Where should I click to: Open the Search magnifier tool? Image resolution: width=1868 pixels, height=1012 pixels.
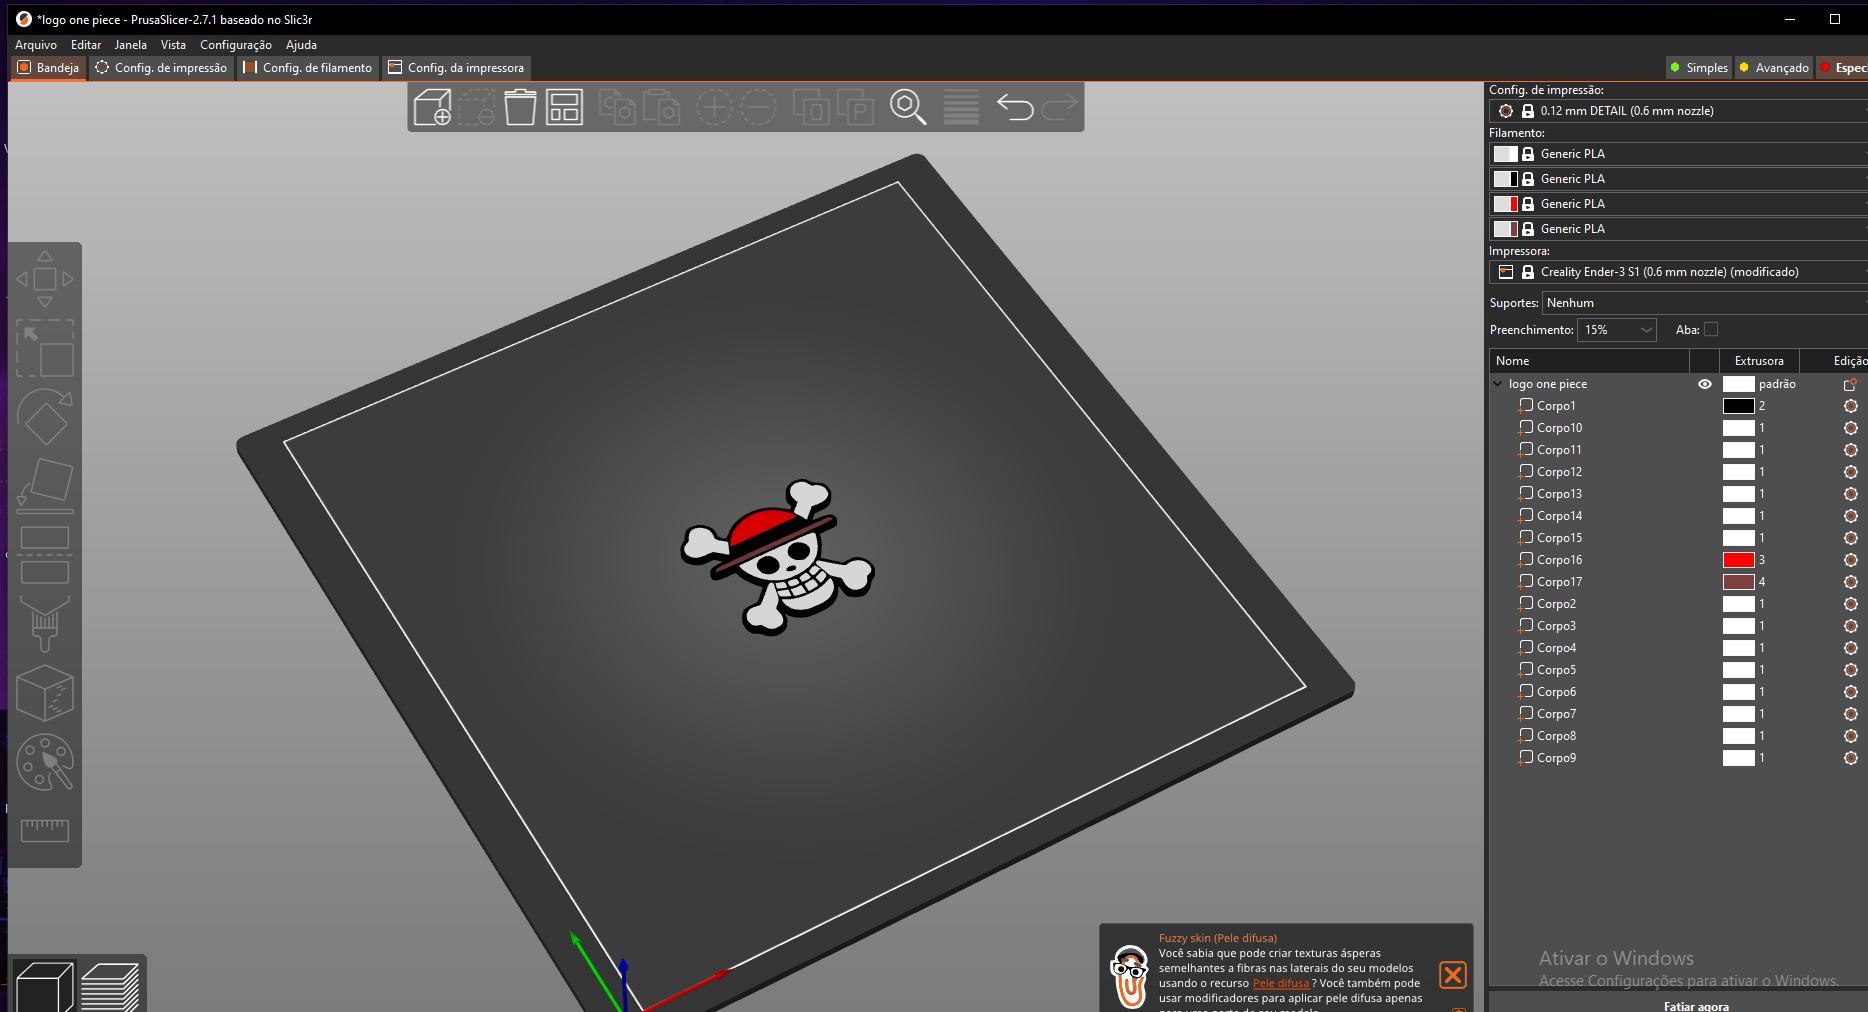point(908,107)
